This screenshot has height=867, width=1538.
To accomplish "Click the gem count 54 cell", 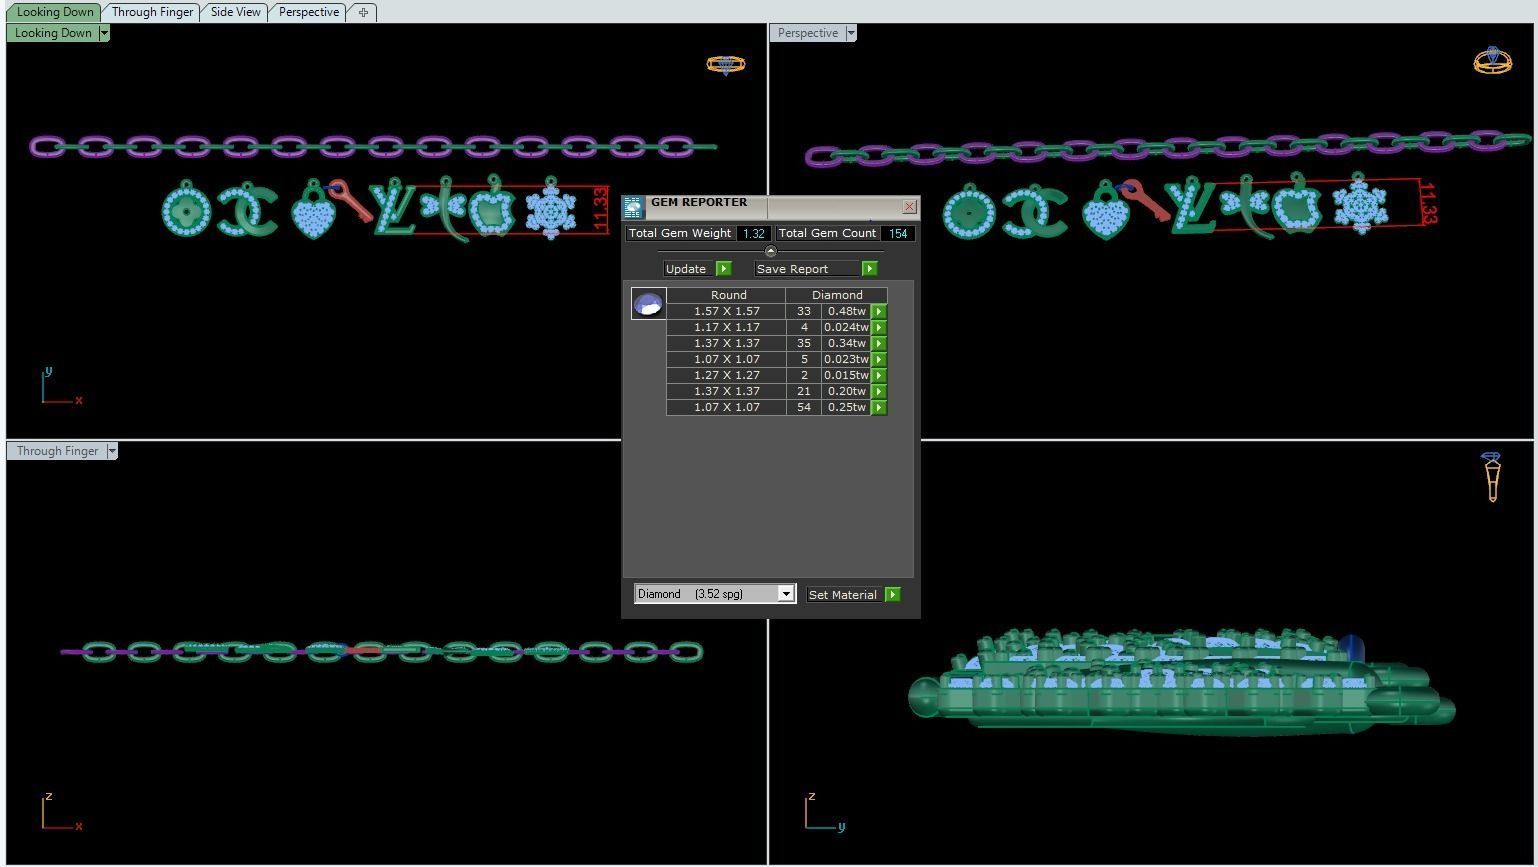I will click(x=804, y=407).
